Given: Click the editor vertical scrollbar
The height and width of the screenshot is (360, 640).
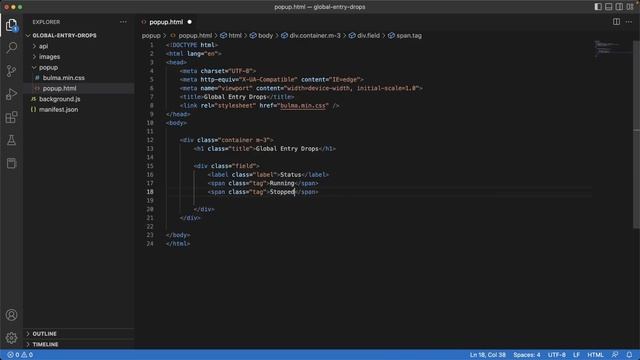Looking at the screenshot, I should pyautogui.click(x=636, y=135).
